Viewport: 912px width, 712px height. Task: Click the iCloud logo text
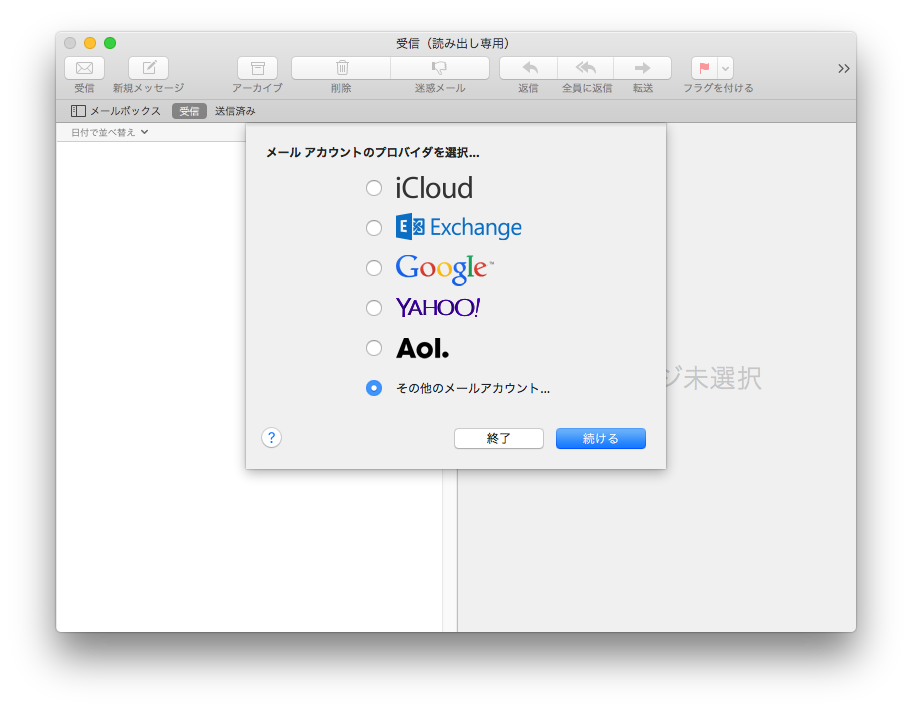(x=434, y=188)
